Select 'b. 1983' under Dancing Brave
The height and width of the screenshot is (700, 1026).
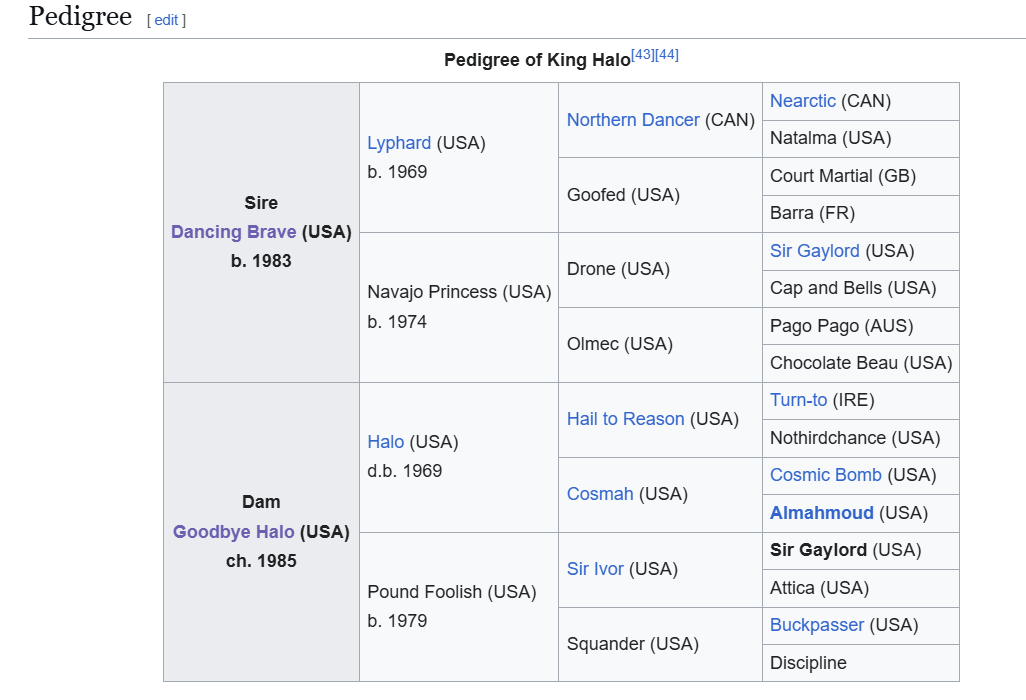[261, 260]
